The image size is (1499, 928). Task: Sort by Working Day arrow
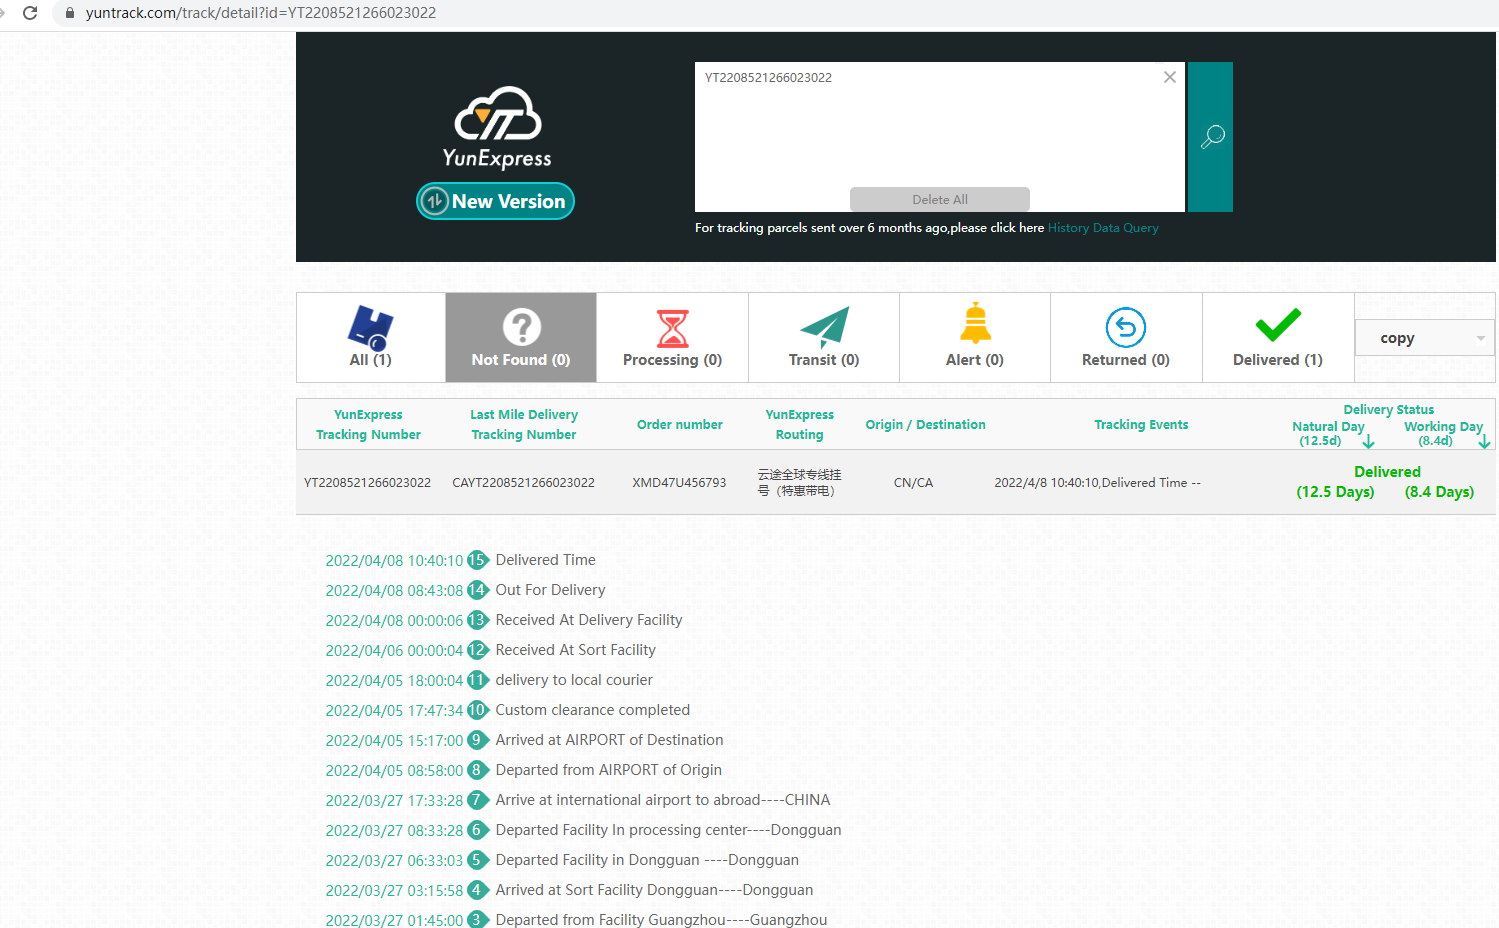1484,441
